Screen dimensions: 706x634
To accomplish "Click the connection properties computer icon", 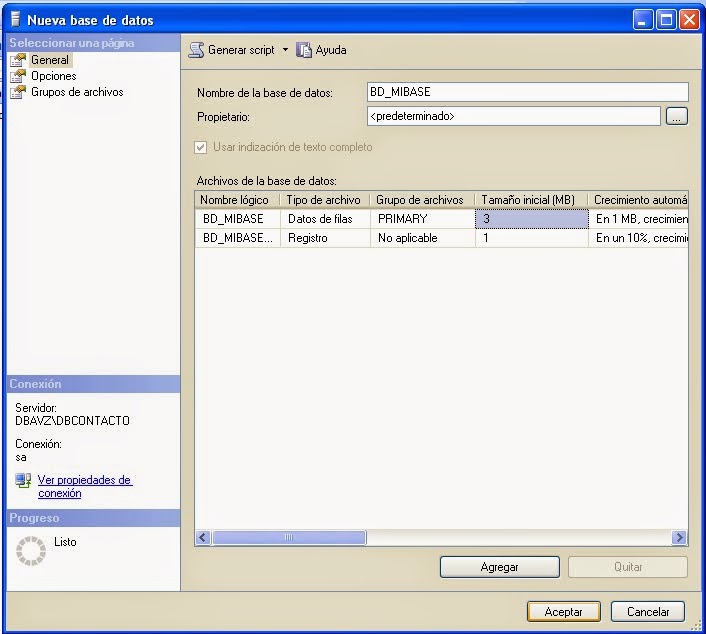I will (23, 480).
